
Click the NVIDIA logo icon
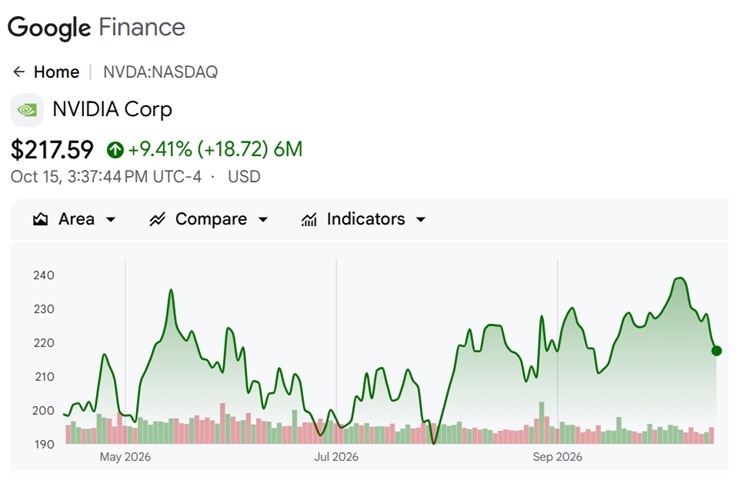[x=27, y=110]
